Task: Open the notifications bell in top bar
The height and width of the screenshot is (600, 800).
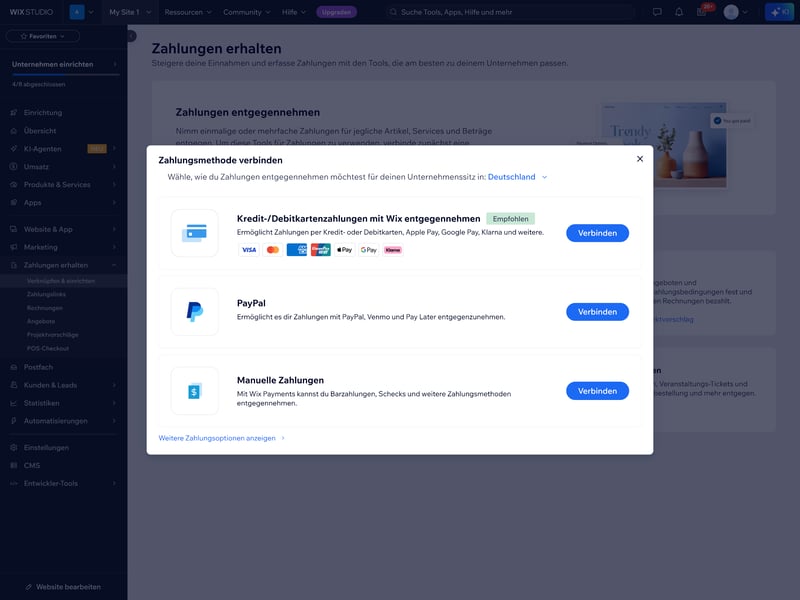Action: pyautogui.click(x=679, y=12)
